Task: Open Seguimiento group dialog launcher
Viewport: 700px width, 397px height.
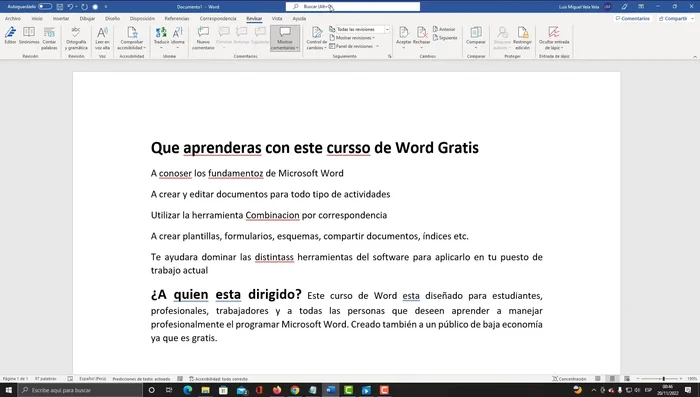Action: tap(389, 56)
